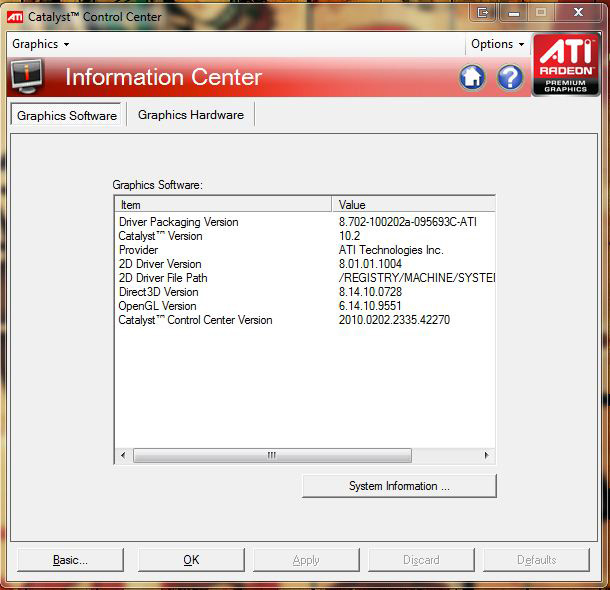Select the Provider row label
Viewport: 610px width, 590px height.
coord(138,250)
